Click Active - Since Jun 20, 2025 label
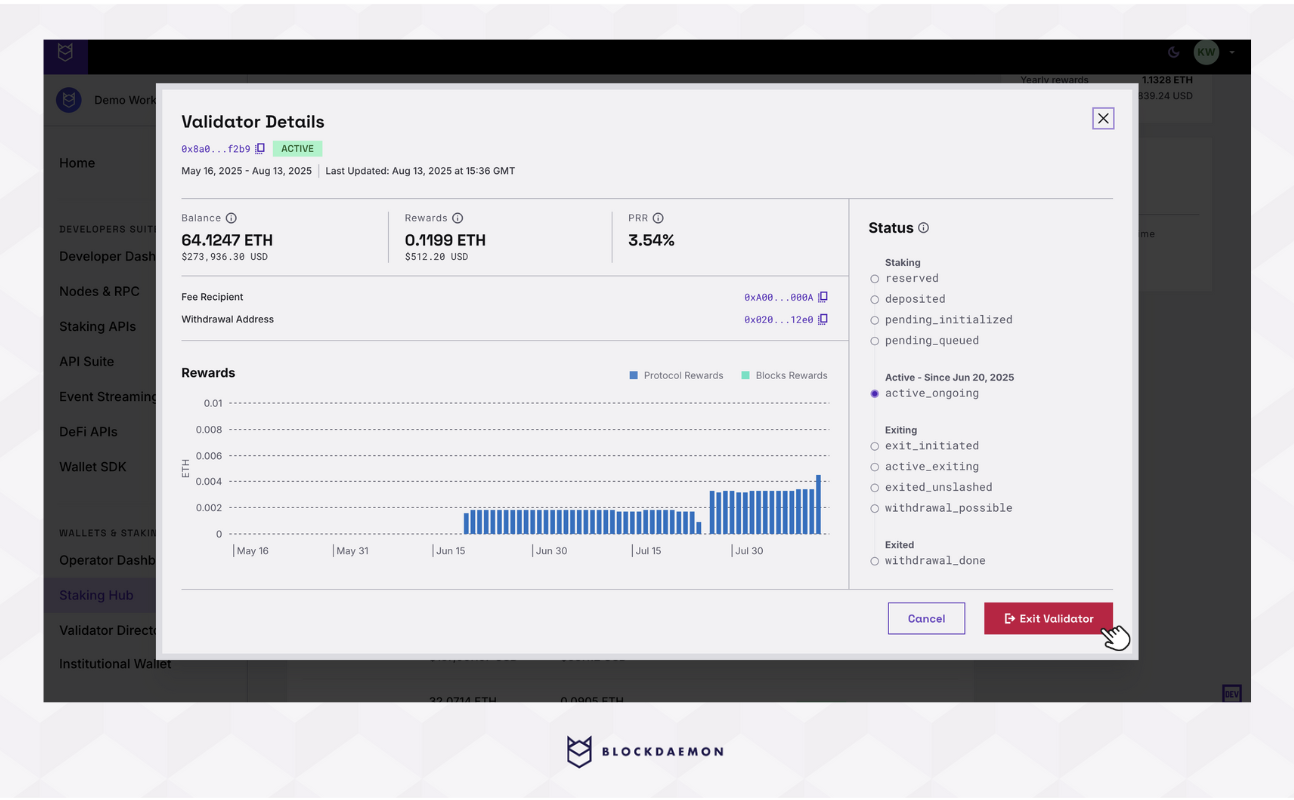Viewport: 1294px width, 800px height. click(x=949, y=377)
